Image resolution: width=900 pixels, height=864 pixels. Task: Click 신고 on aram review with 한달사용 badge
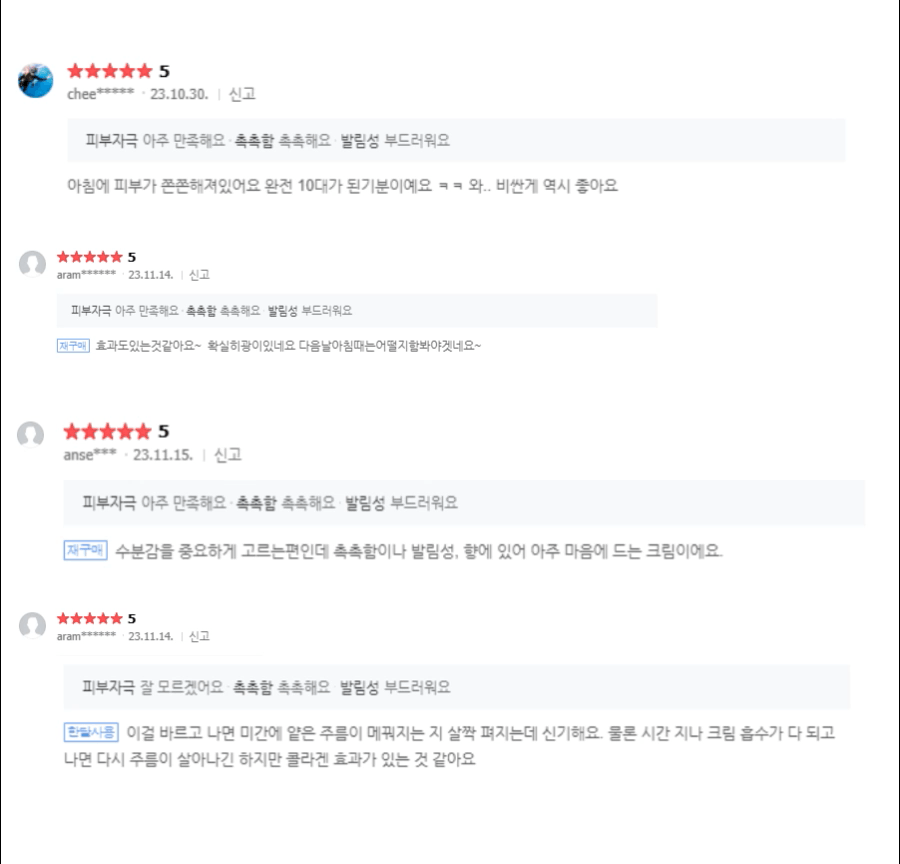coord(199,636)
